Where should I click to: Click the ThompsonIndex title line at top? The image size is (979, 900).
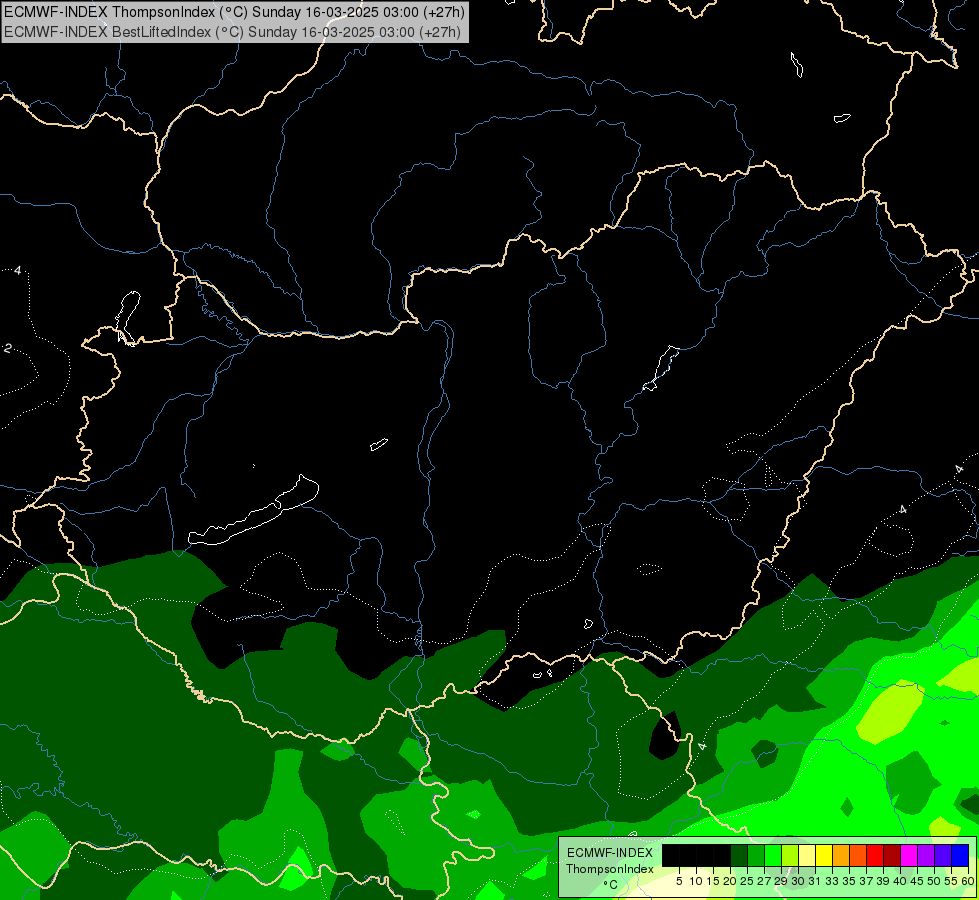tap(234, 12)
